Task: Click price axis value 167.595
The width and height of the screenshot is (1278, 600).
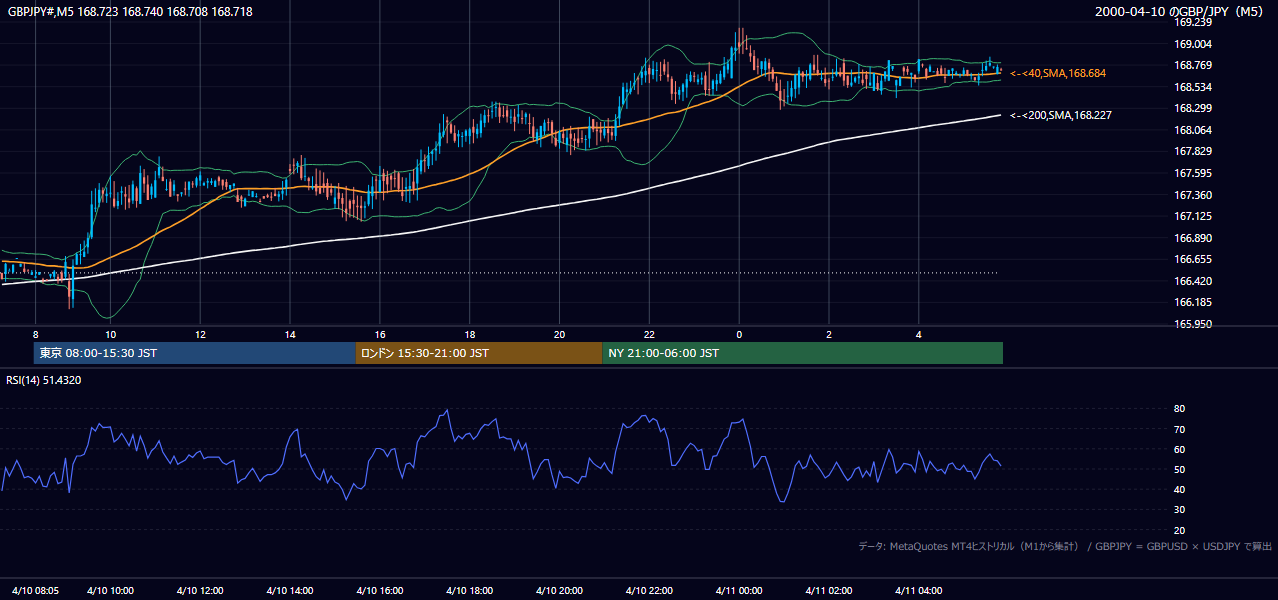Action: (x=1192, y=173)
